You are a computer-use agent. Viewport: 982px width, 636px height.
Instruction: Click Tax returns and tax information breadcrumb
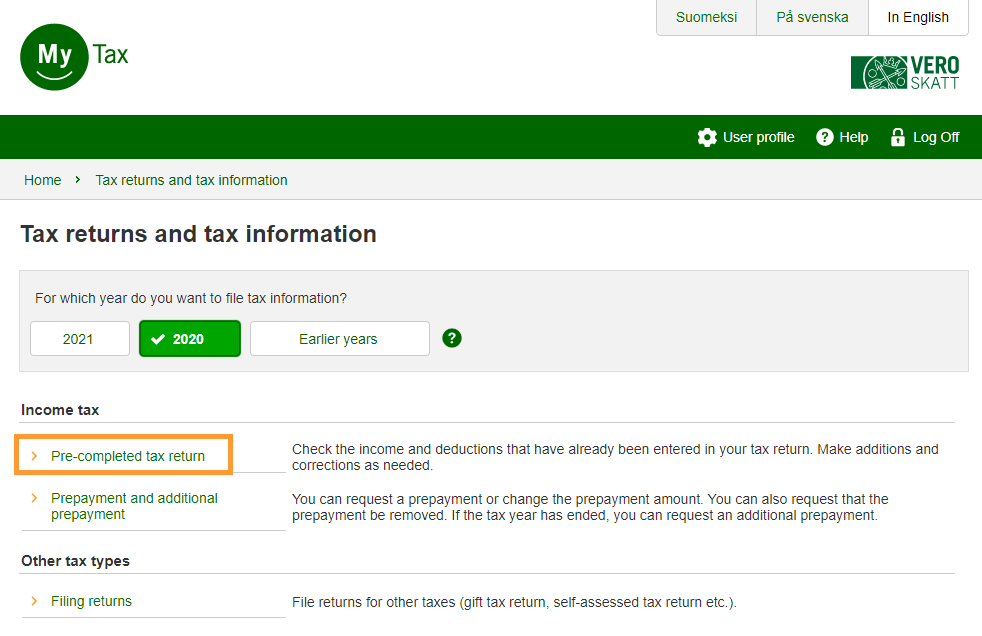191,180
